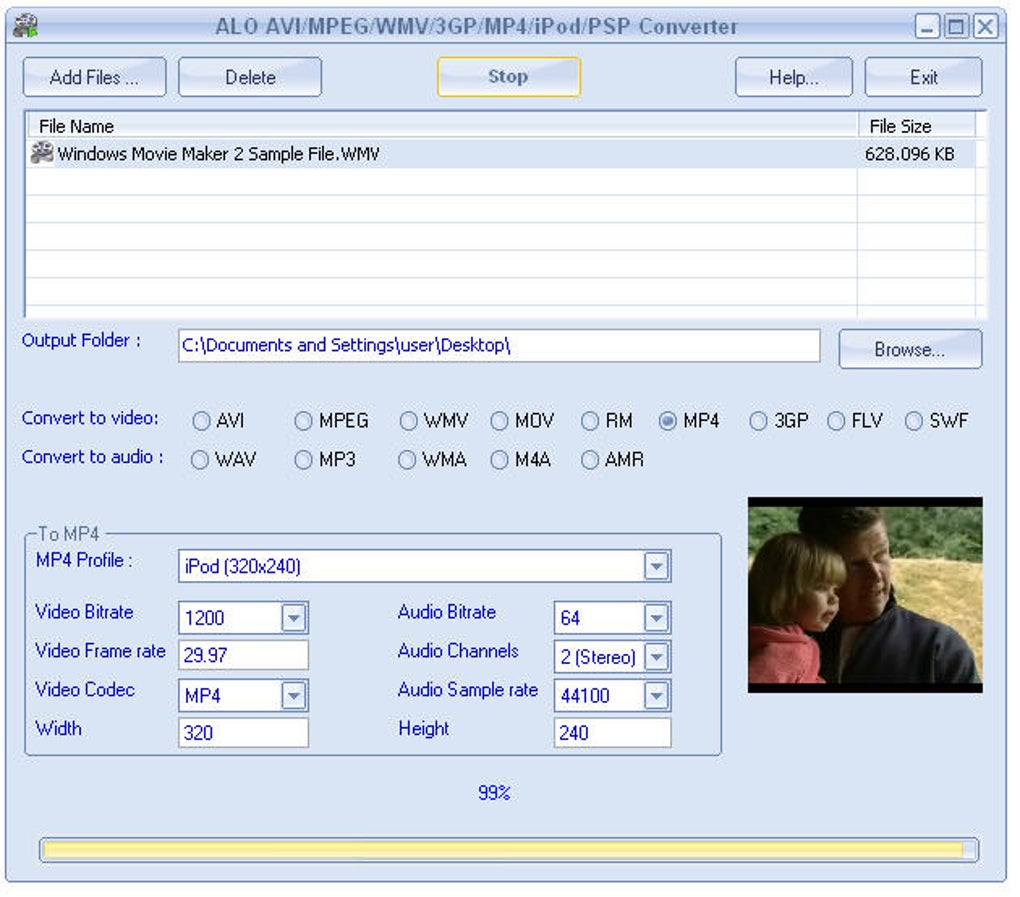
Task: Stop the current conversion
Action: tap(508, 77)
